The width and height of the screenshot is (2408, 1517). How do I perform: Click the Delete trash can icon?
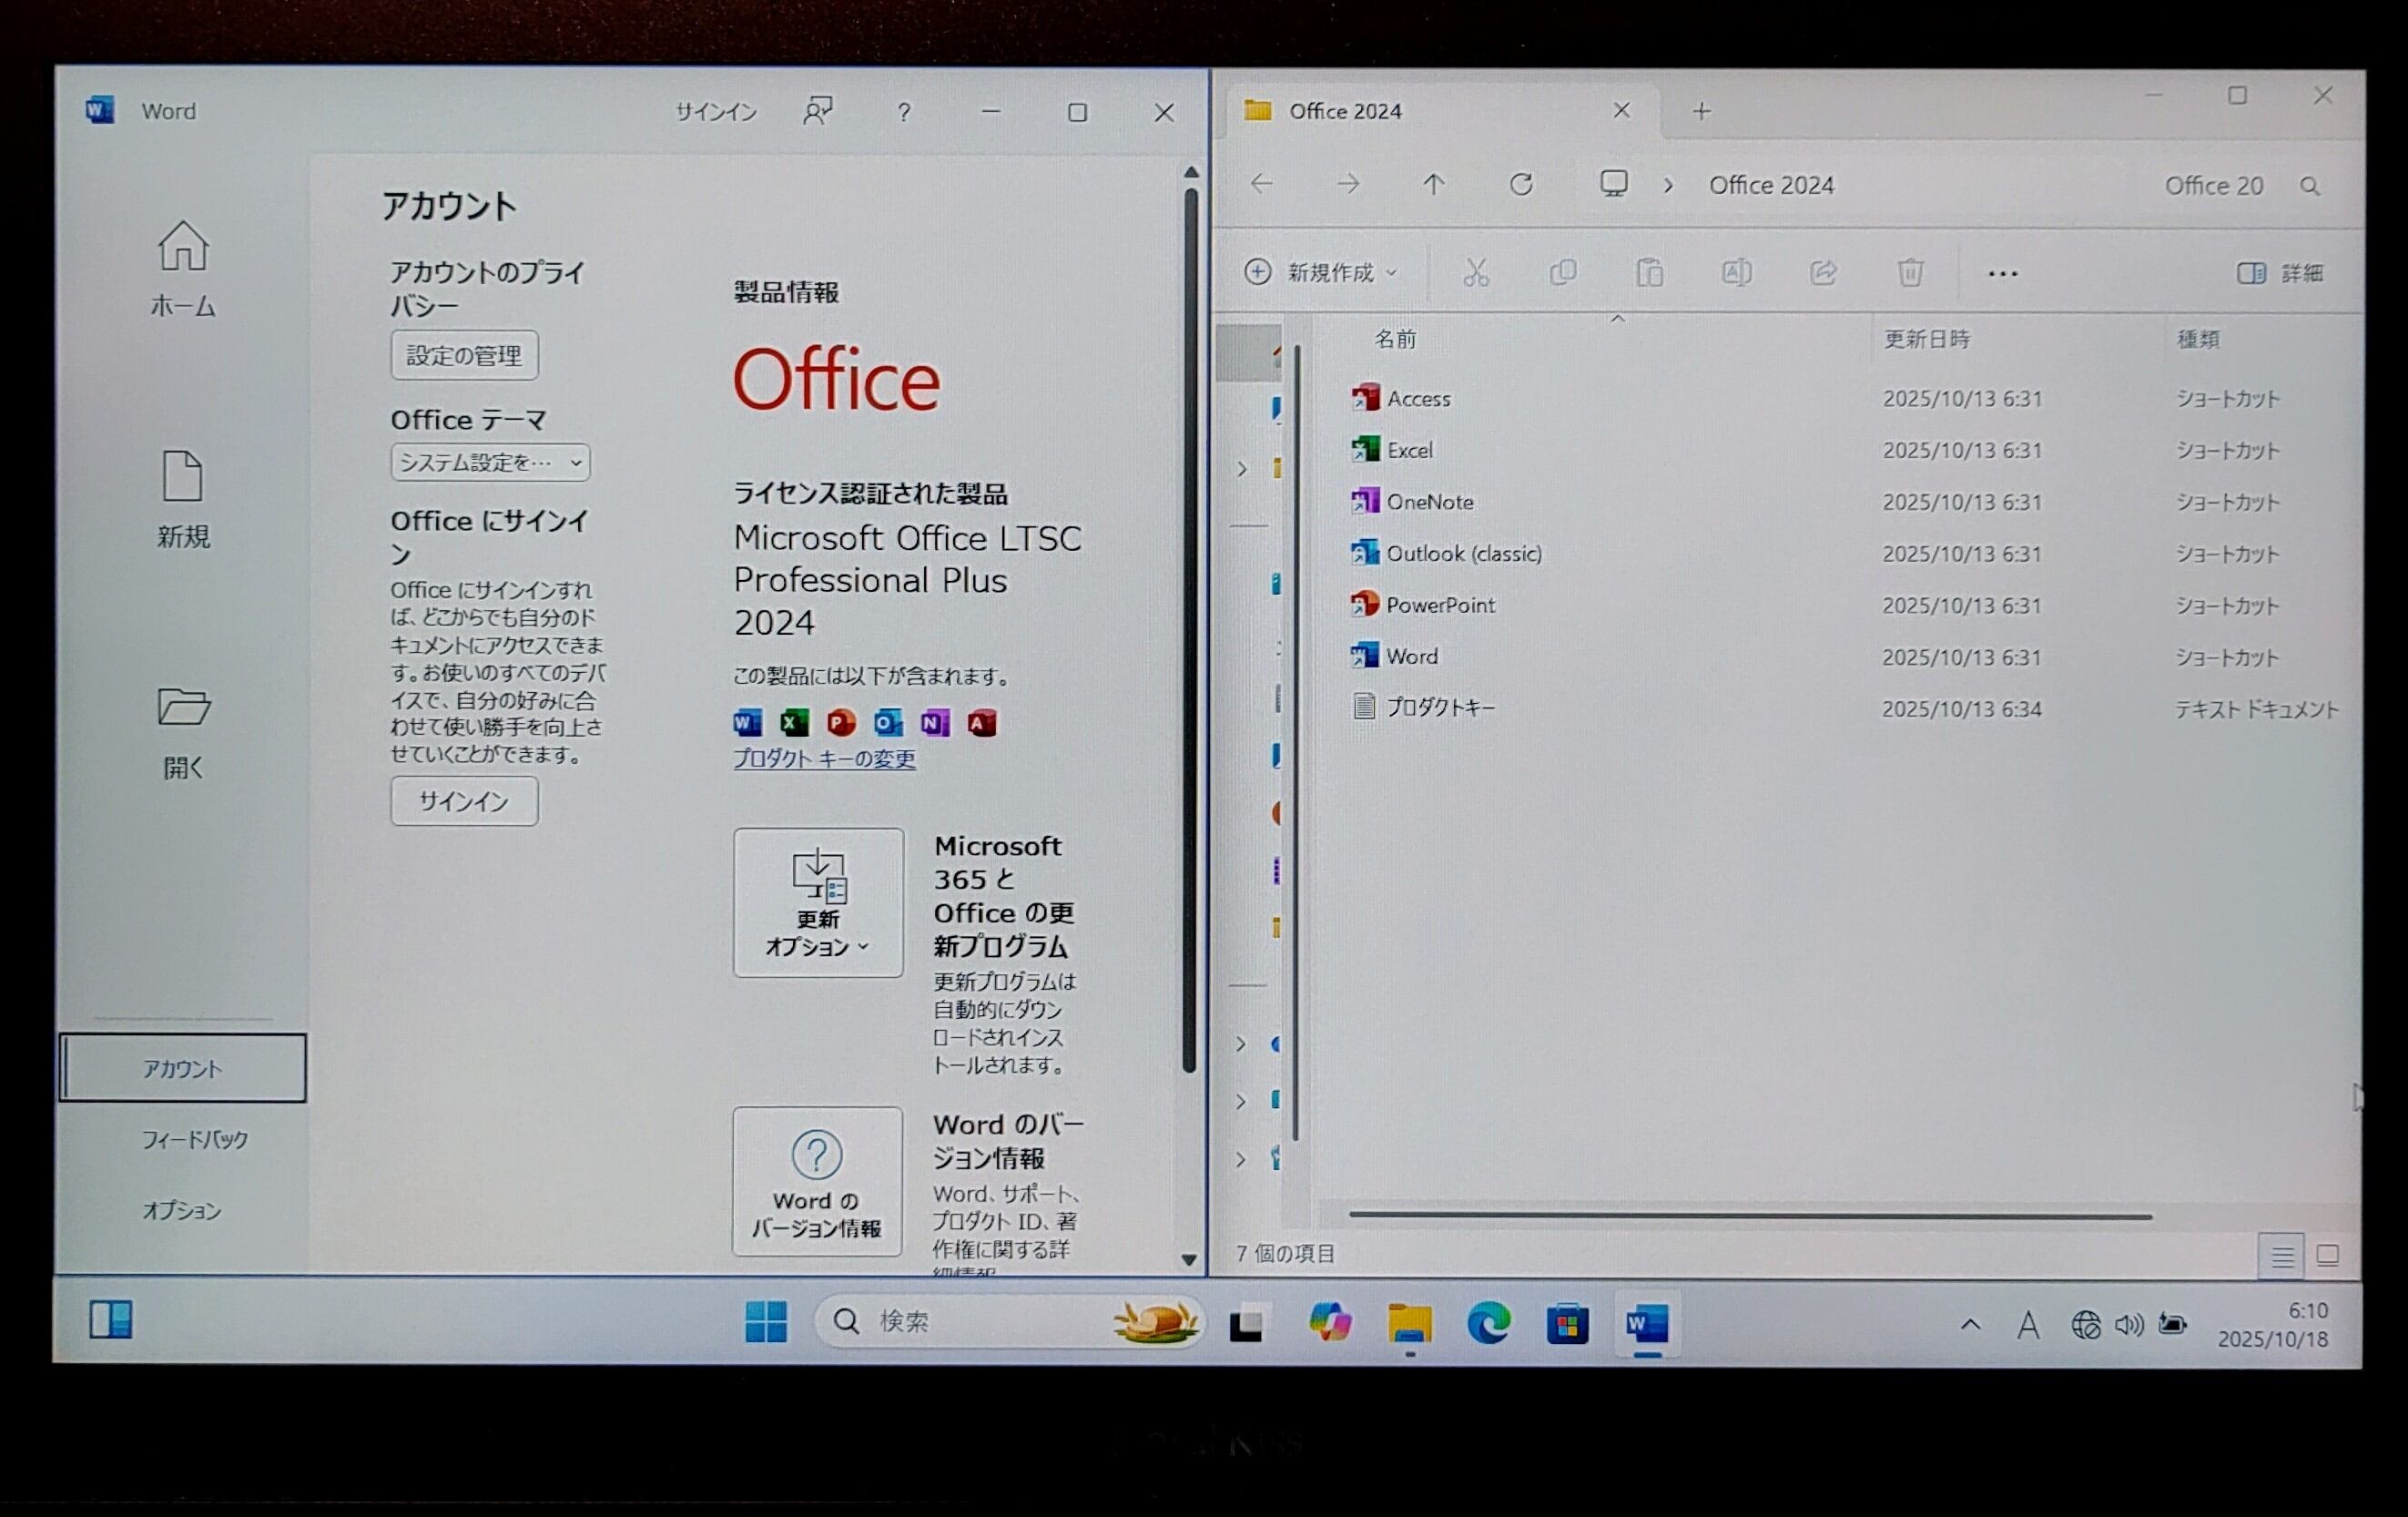coord(1910,273)
